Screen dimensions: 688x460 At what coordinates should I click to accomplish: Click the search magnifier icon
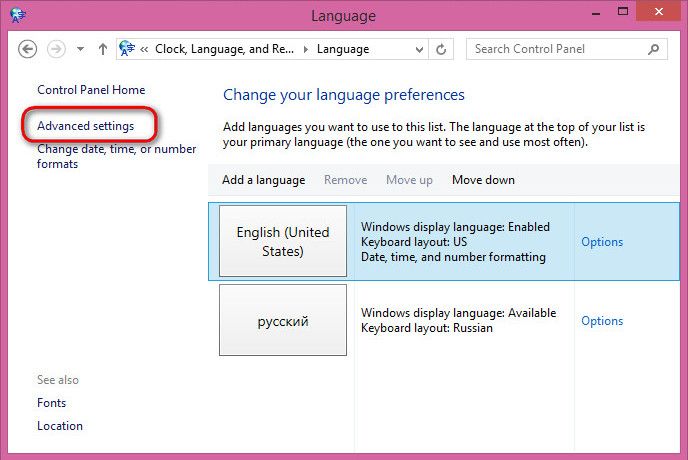point(653,49)
